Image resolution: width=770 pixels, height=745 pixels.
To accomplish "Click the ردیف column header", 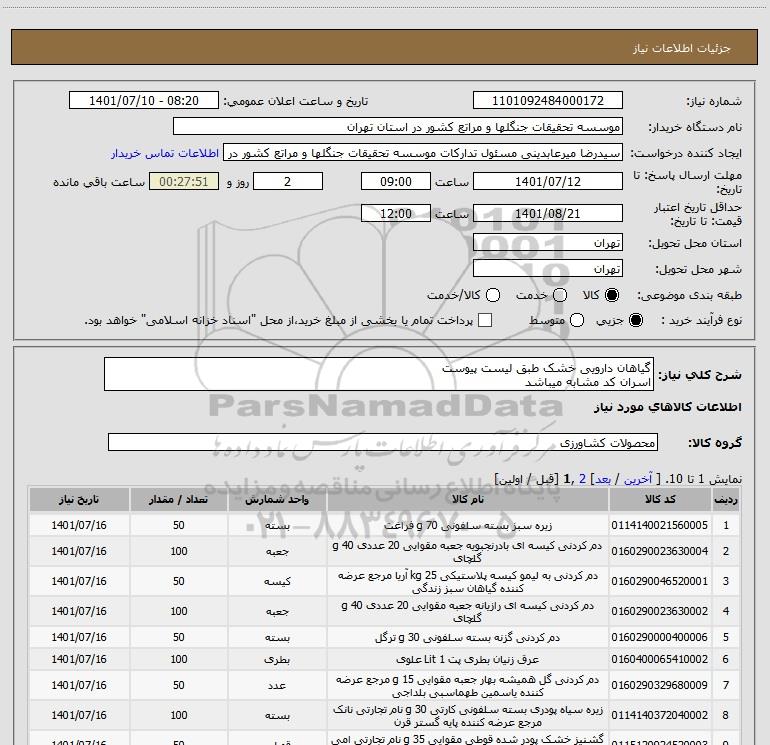I will [725, 499].
